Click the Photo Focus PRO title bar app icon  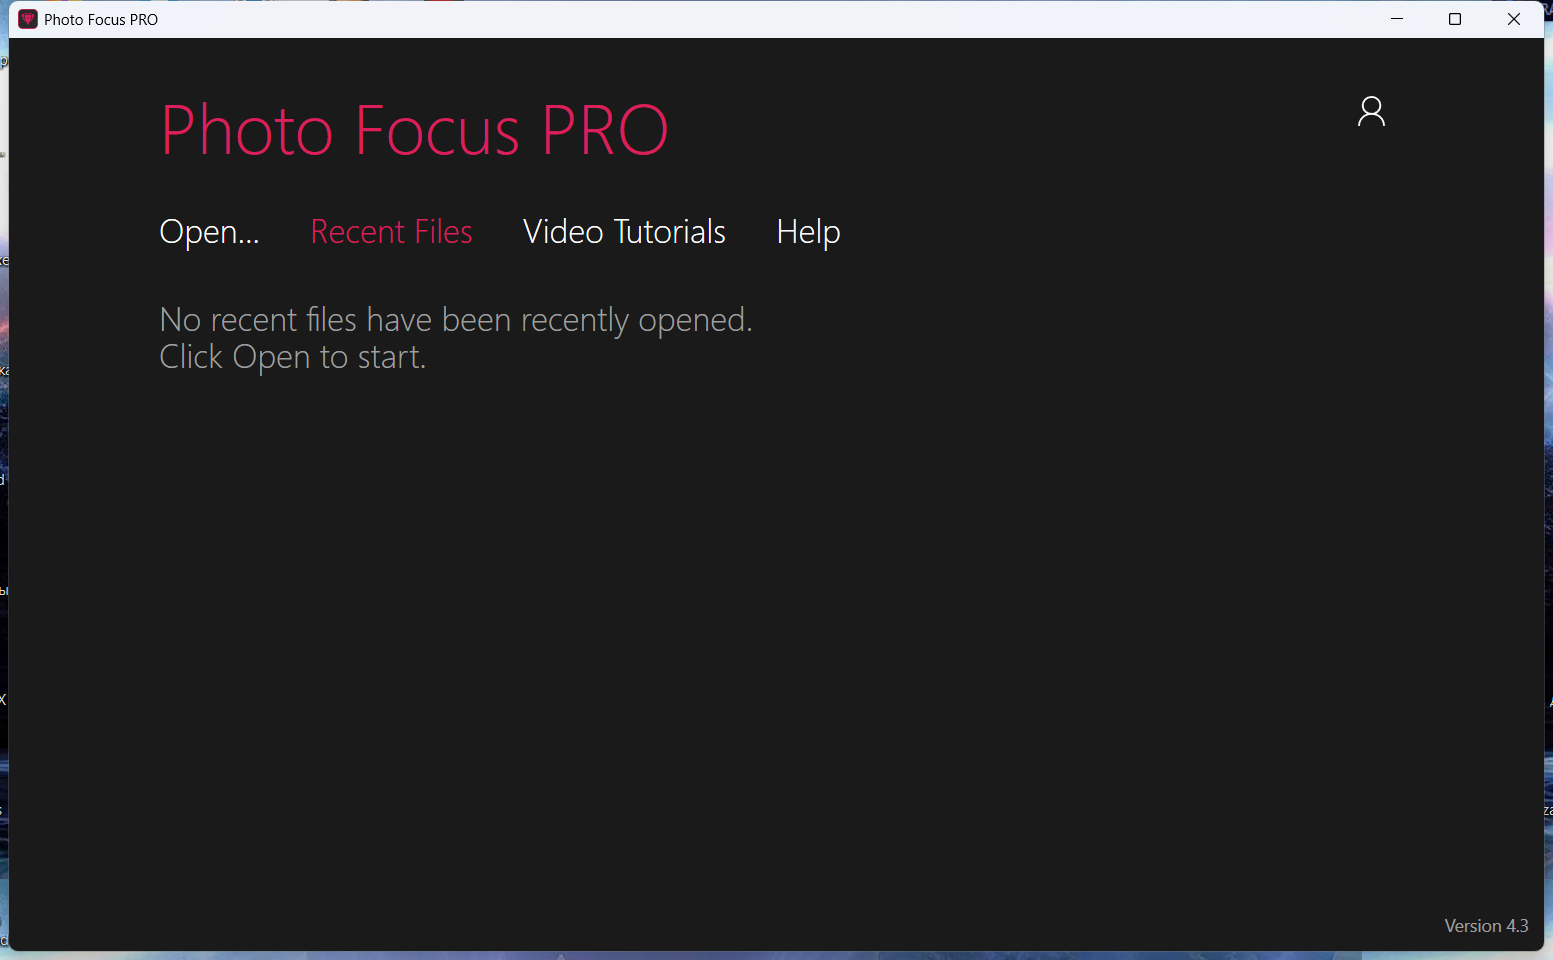point(28,19)
